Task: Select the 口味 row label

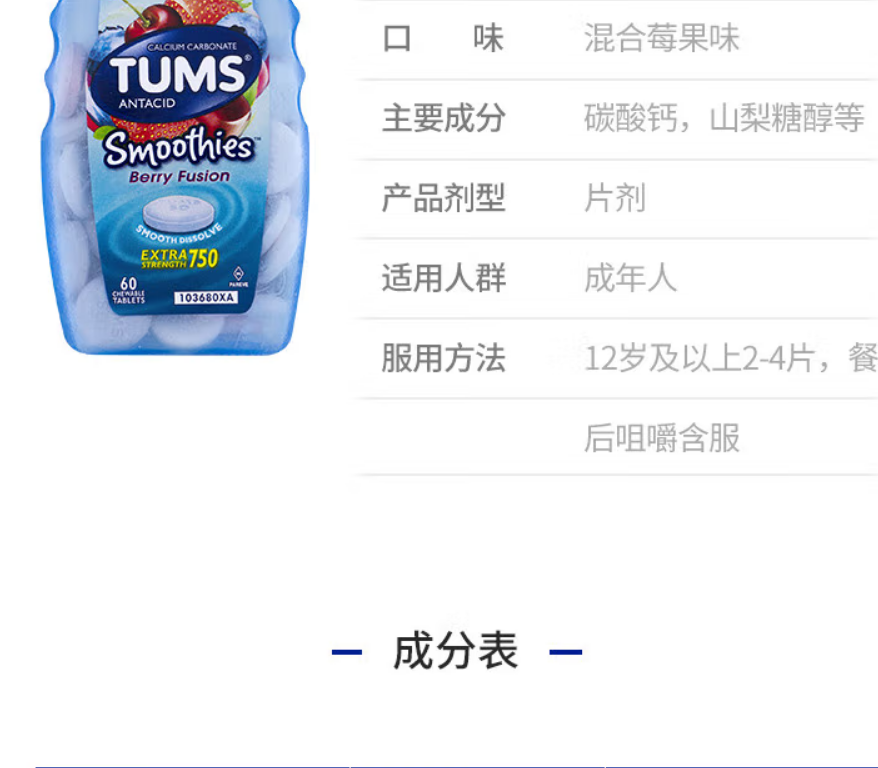Action: 443,39
